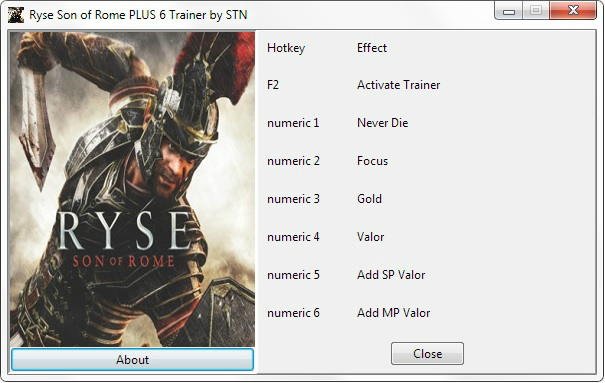The width and height of the screenshot is (605, 383).
Task: Click the Effect column header
Action: coord(372,48)
